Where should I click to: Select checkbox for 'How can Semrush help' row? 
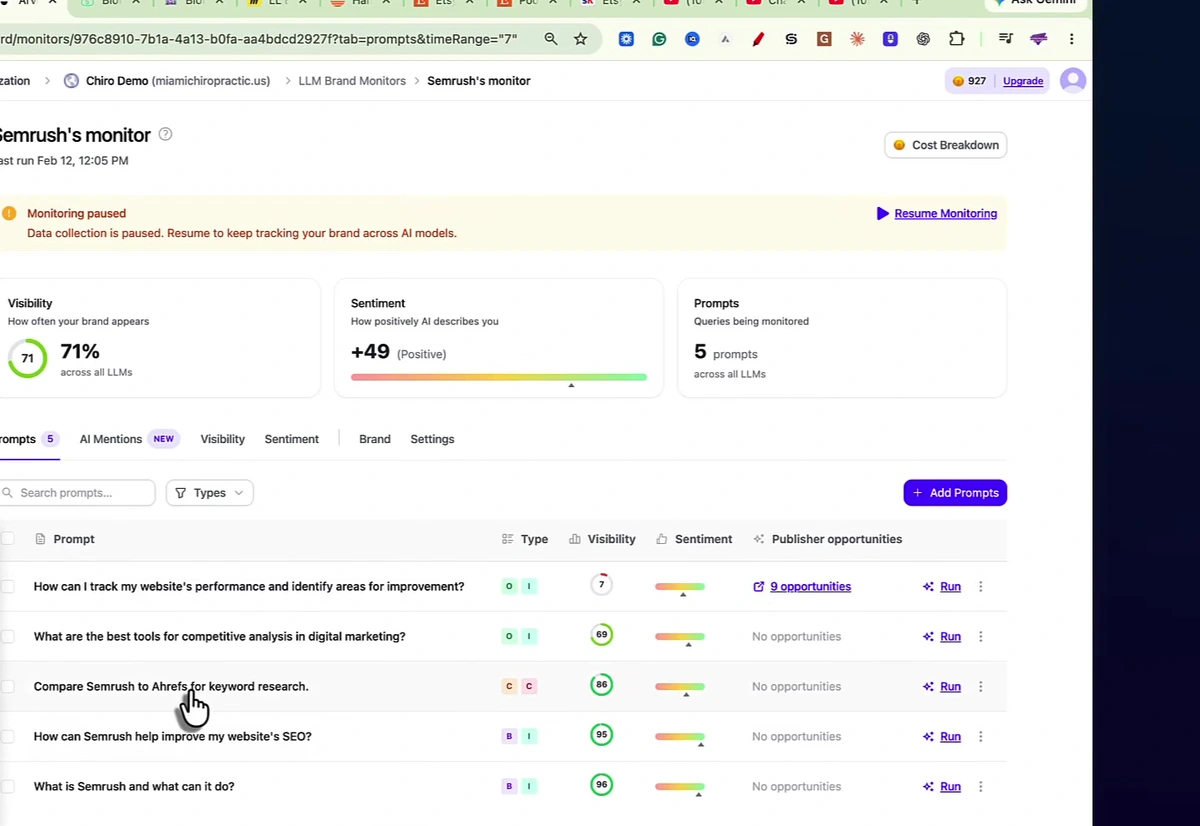point(8,737)
